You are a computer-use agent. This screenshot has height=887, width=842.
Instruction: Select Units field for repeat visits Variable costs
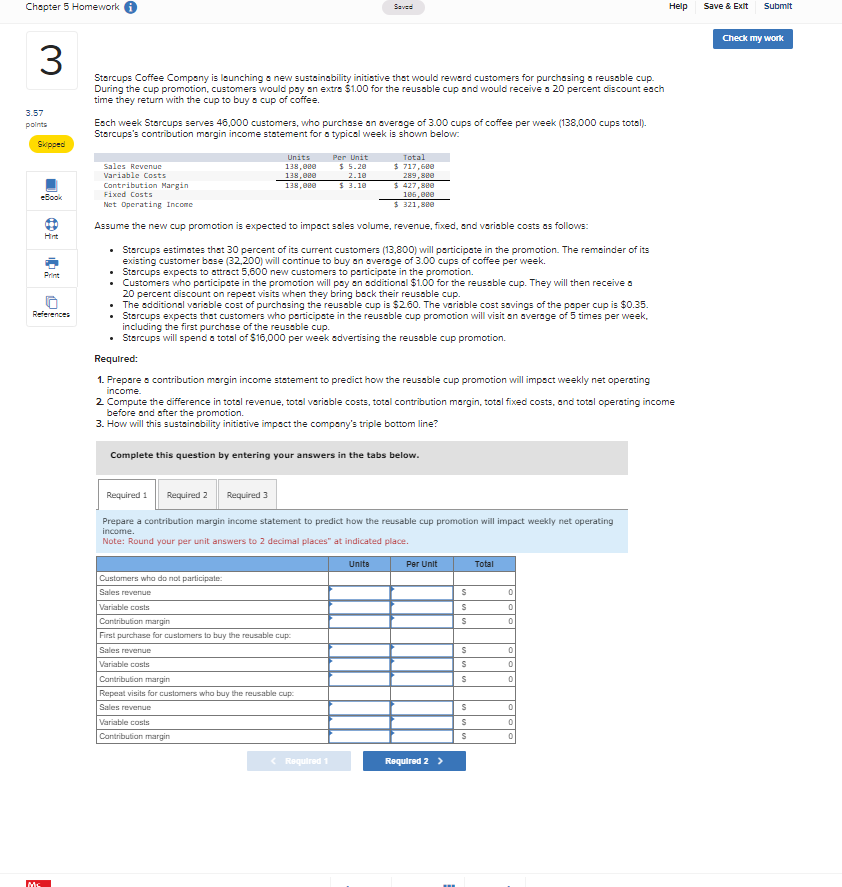coord(359,722)
